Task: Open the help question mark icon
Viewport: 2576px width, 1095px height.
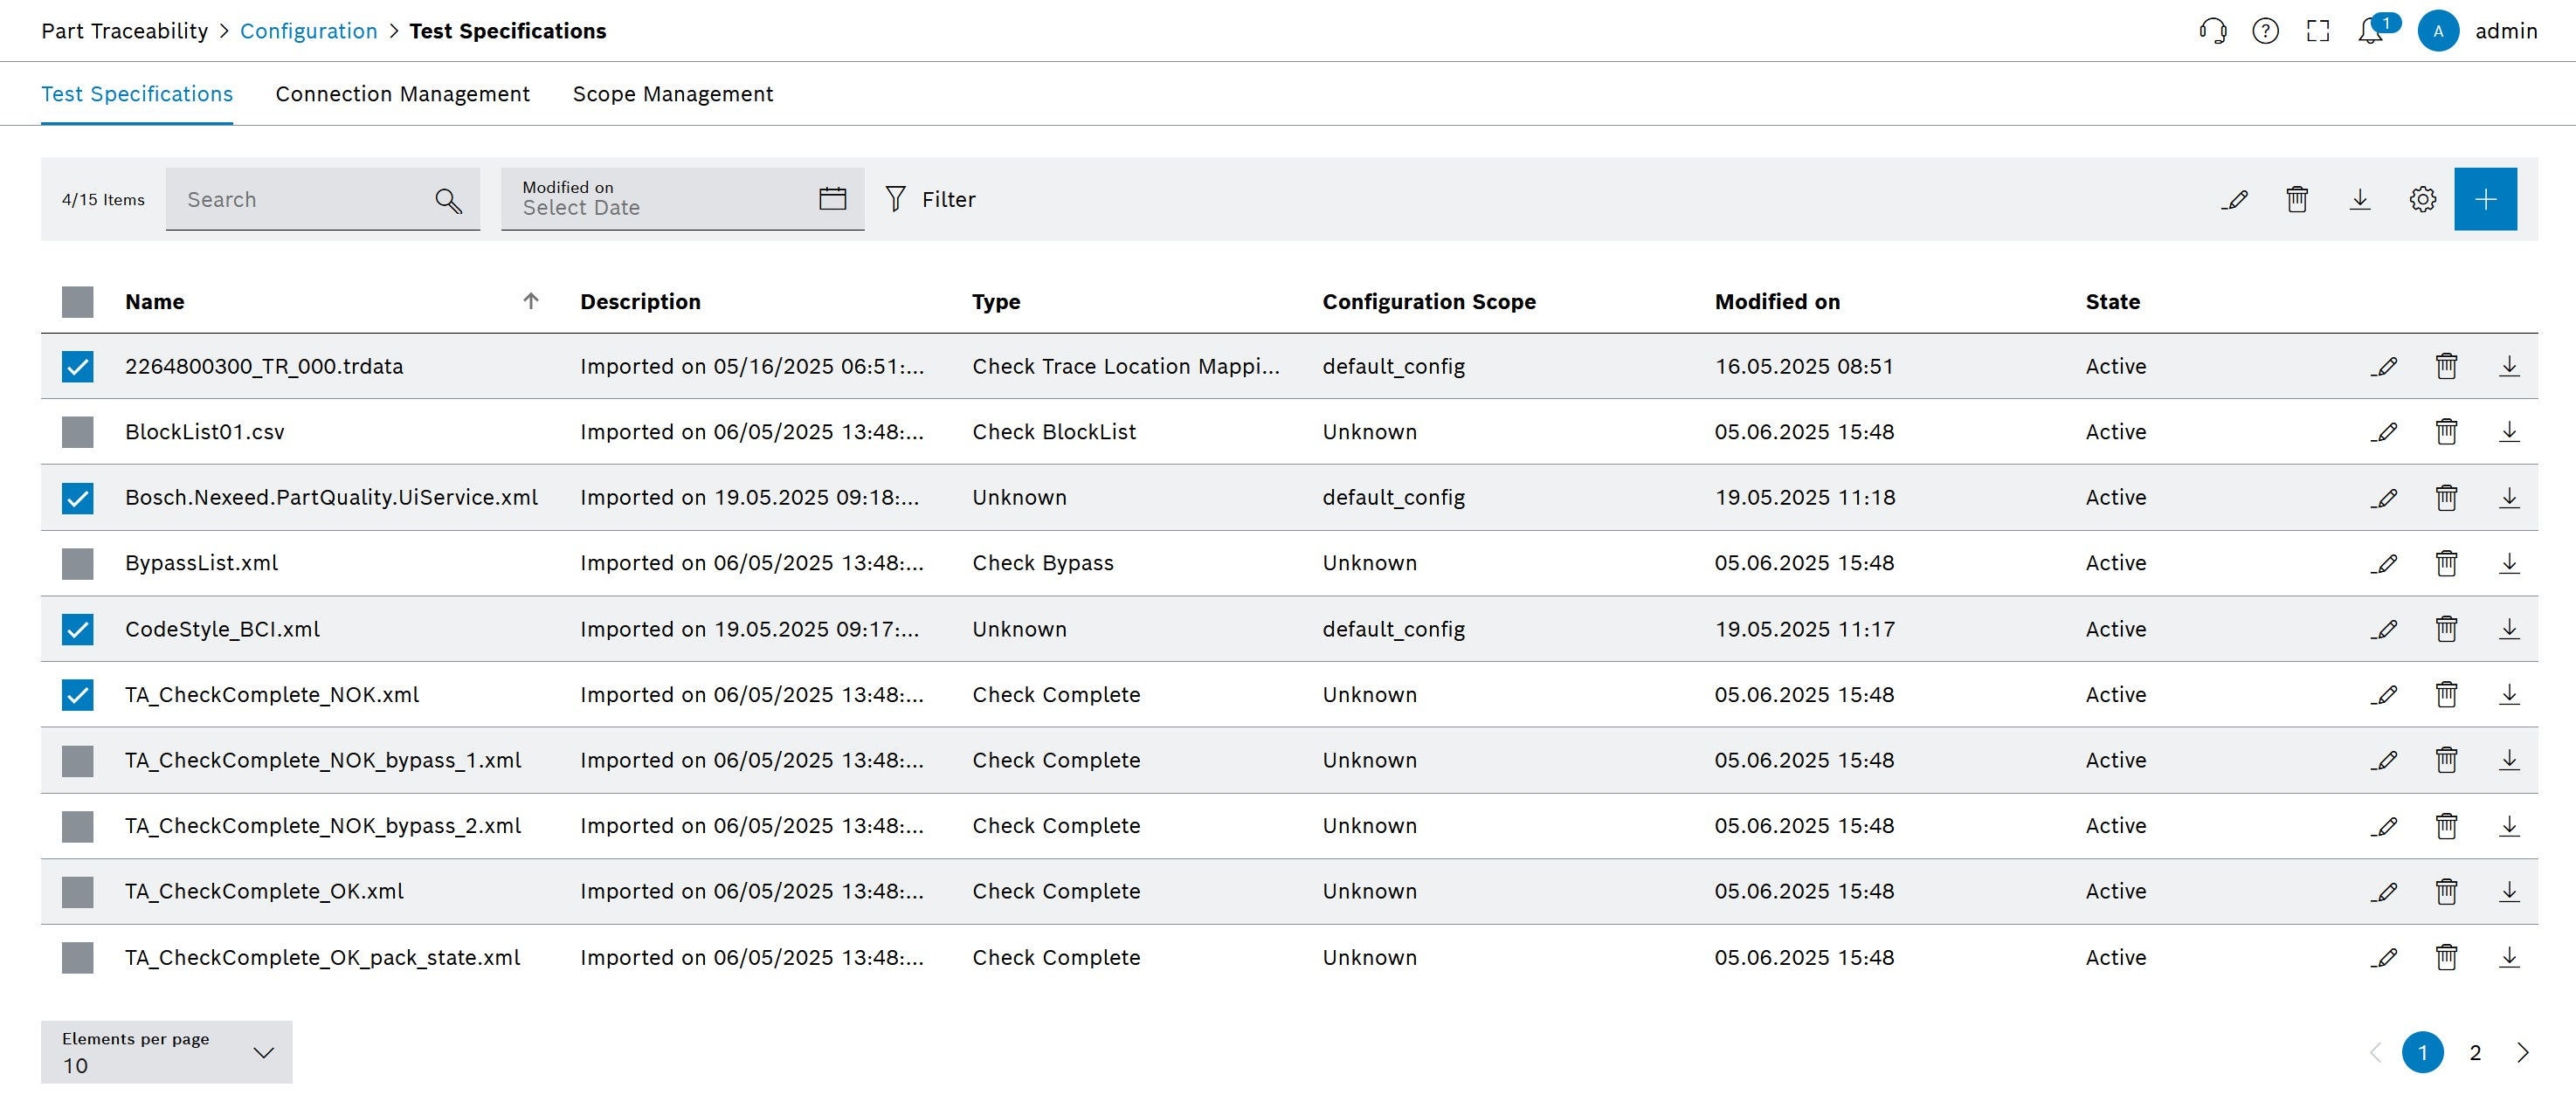Action: [2265, 31]
